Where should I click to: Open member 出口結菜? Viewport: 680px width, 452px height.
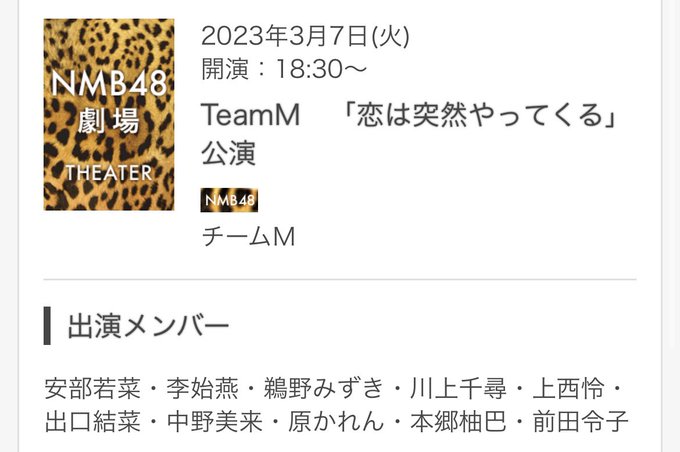pyautogui.click(x=93, y=421)
